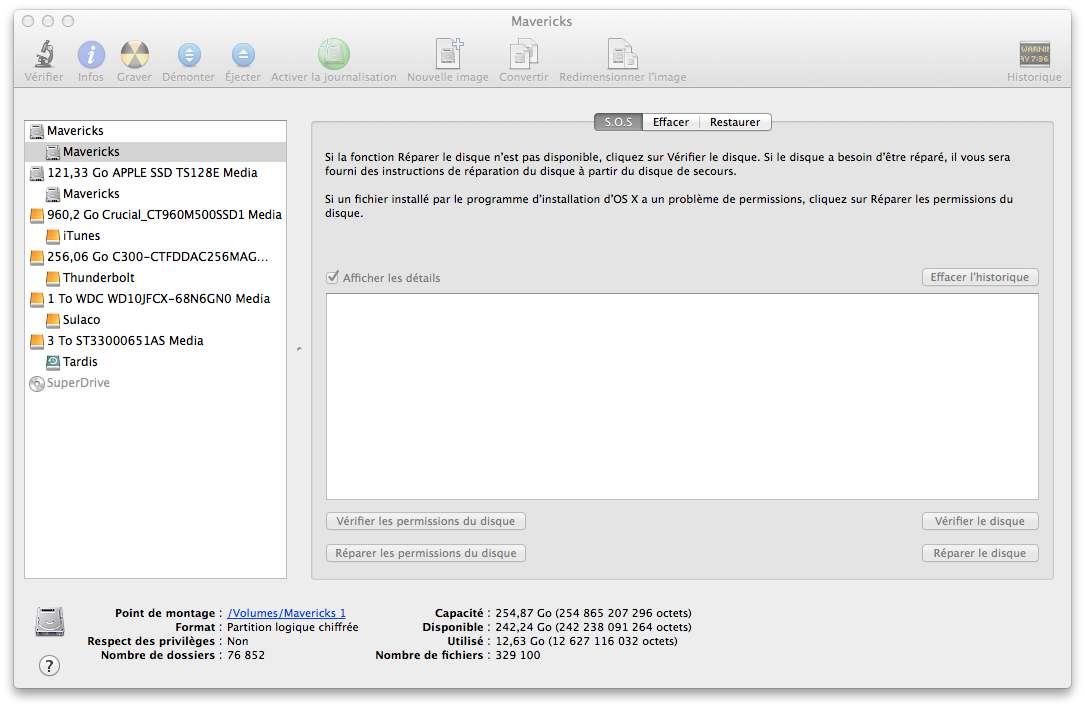Switch to the S.O.S tab
This screenshot has width=1085, height=708.
pyautogui.click(x=618, y=122)
